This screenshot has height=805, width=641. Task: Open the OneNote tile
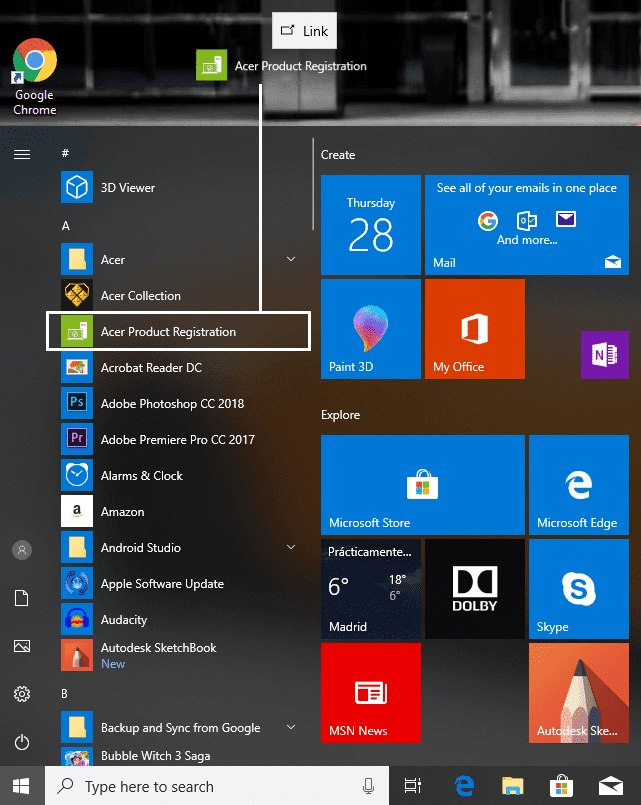pyautogui.click(x=605, y=355)
